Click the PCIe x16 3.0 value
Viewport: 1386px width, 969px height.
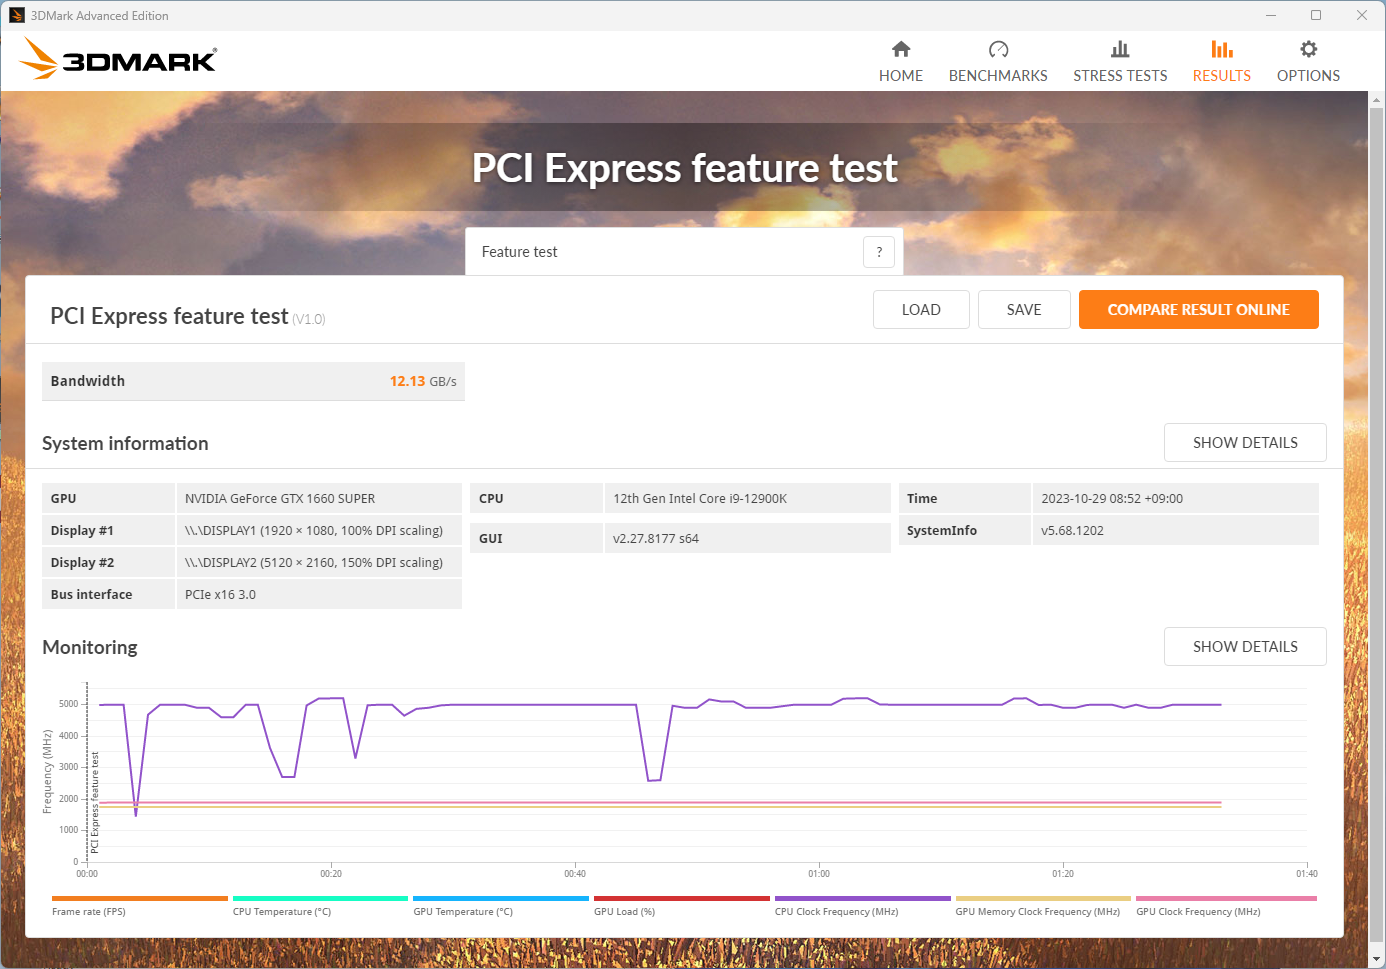point(220,594)
